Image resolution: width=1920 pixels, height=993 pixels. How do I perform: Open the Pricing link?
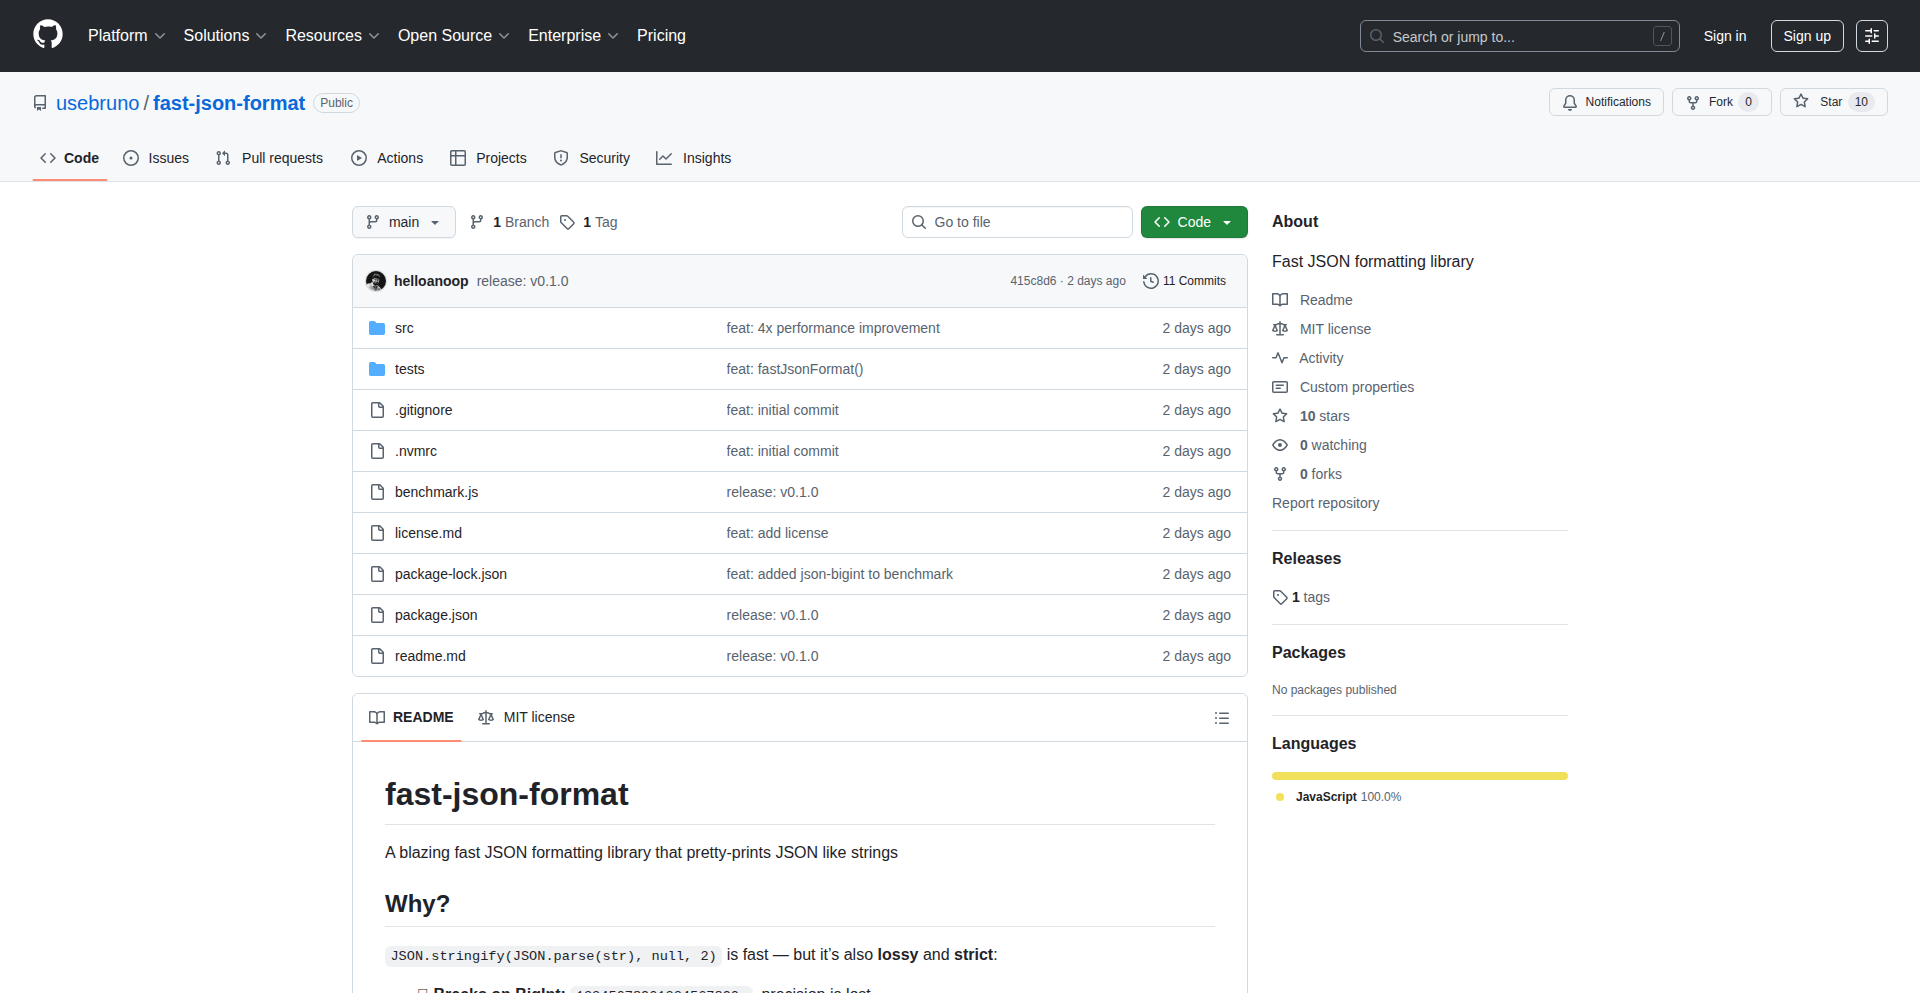pyautogui.click(x=661, y=36)
